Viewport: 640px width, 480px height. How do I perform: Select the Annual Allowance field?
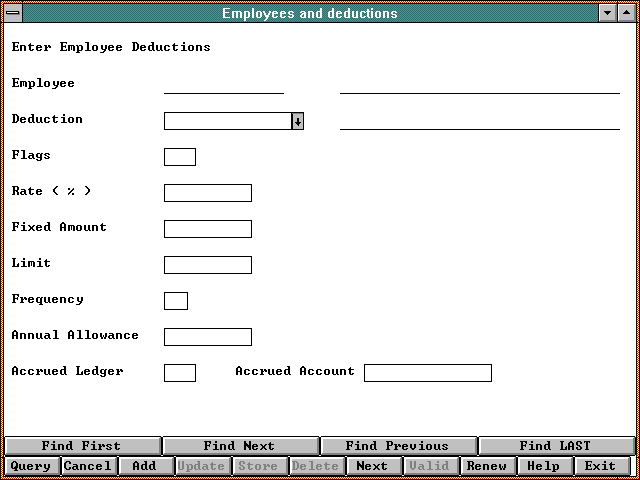(x=207, y=337)
